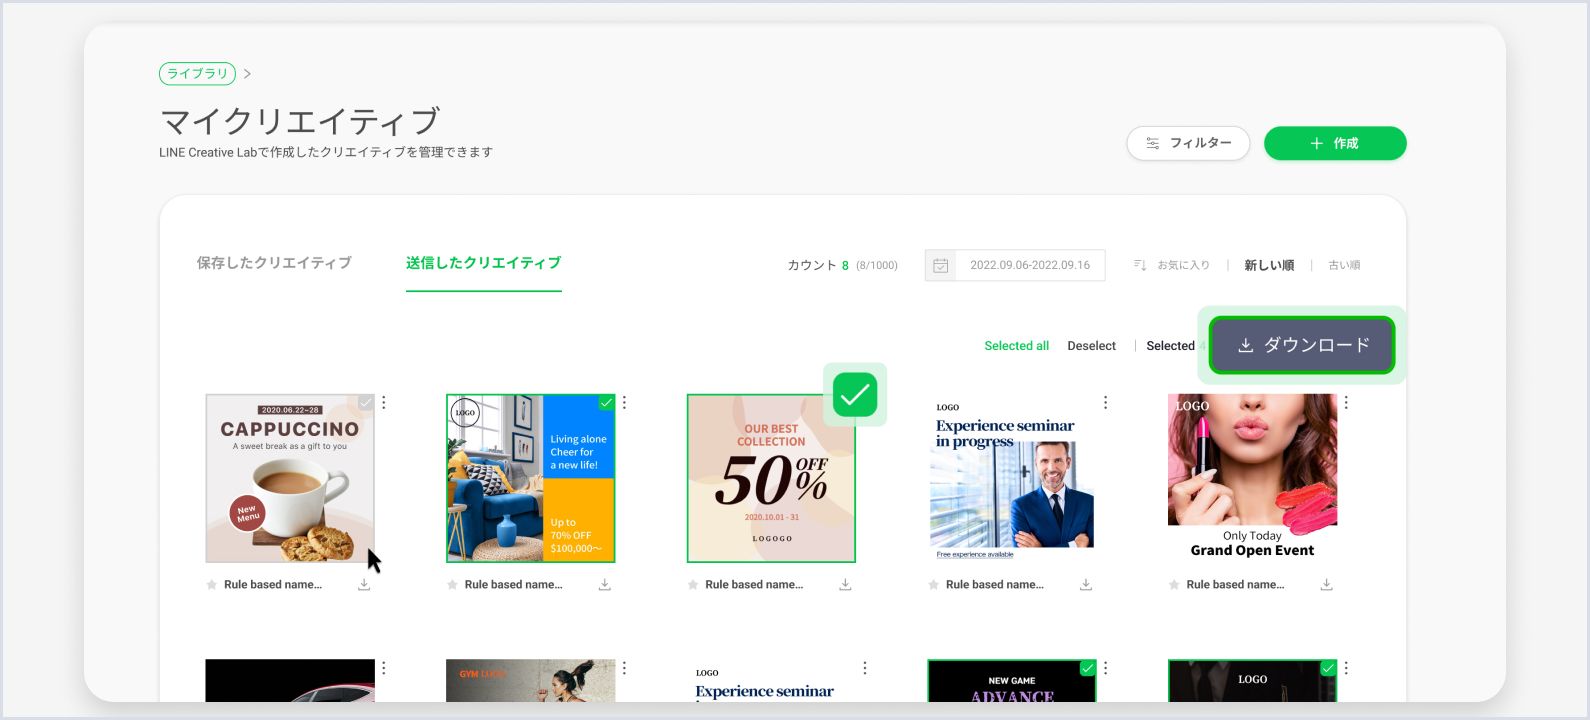Viewport: 1590px width, 720px height.
Task: Download the Experience seminar in progress creative via its icon
Action: (1085, 585)
